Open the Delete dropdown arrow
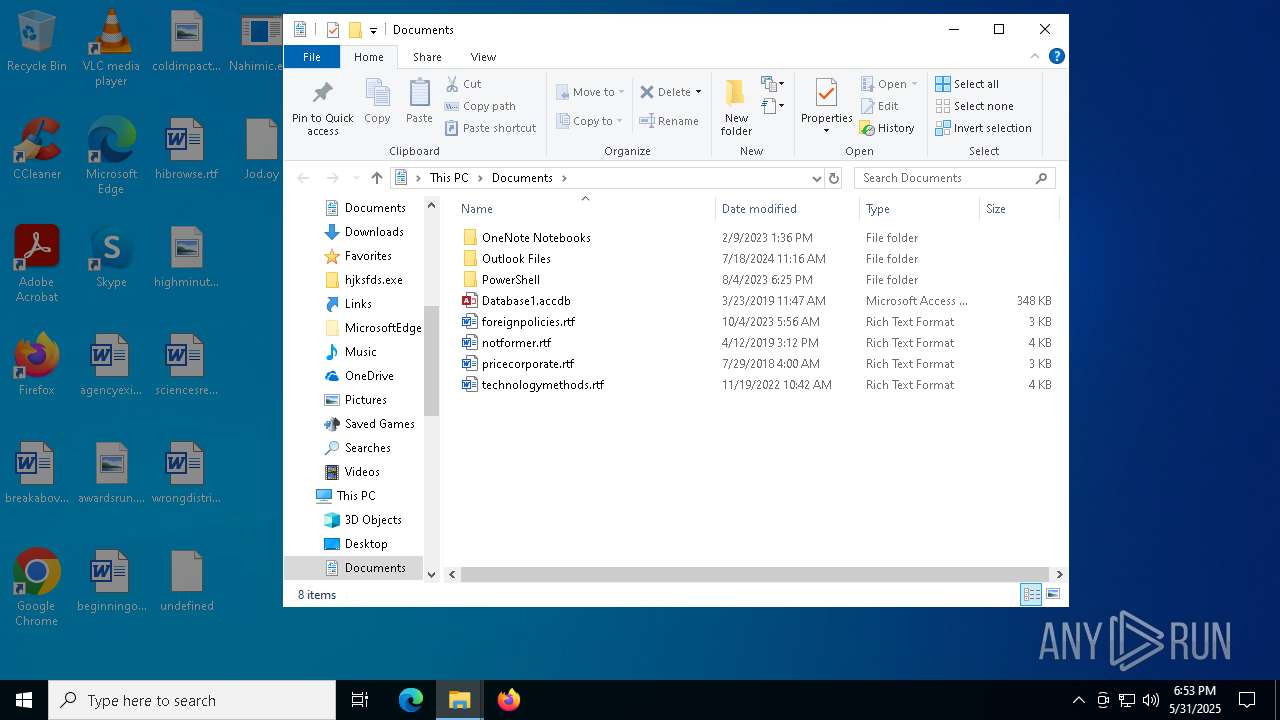Image resolution: width=1280 pixels, height=720 pixels. point(698,92)
